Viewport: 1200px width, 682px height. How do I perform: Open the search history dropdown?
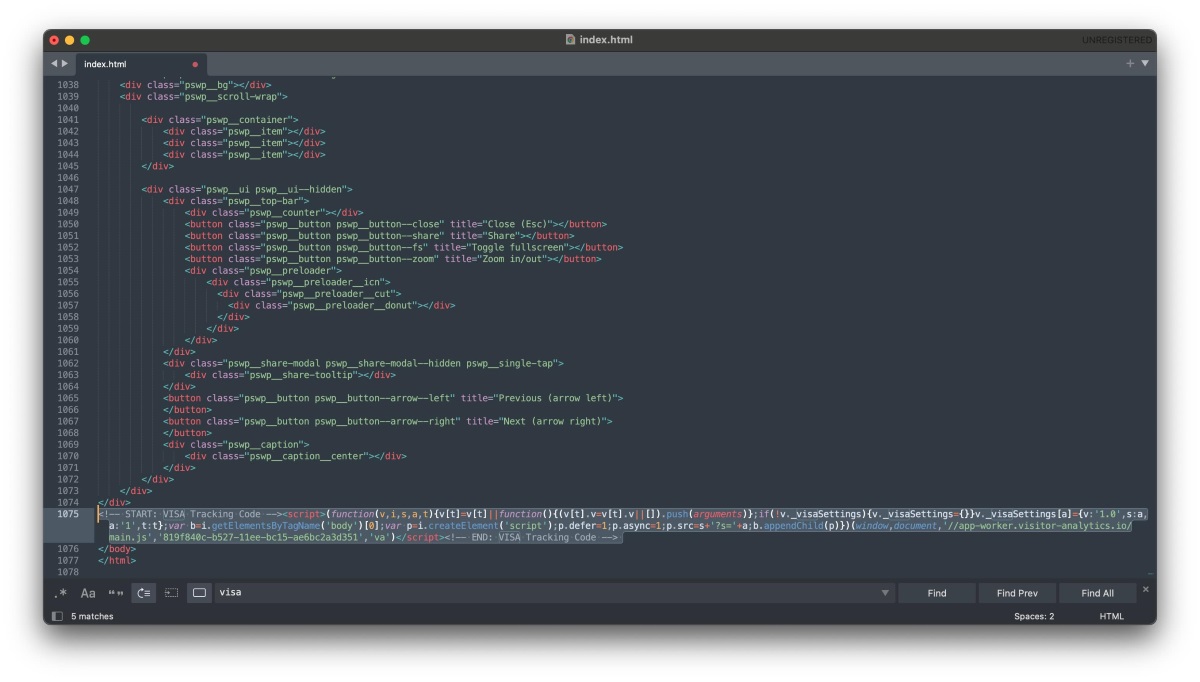pos(885,593)
